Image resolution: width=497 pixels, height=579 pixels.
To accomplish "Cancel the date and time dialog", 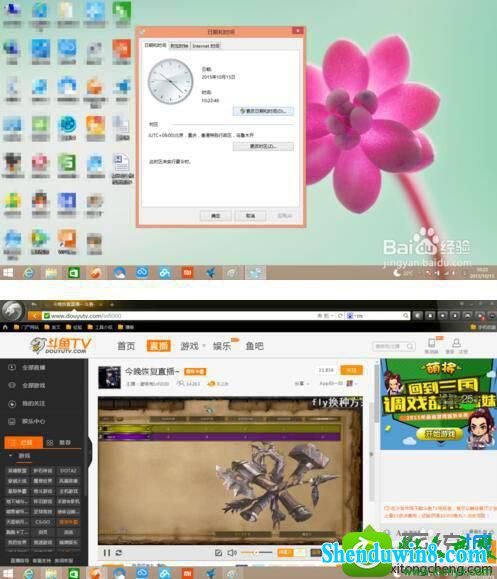I will point(250,216).
